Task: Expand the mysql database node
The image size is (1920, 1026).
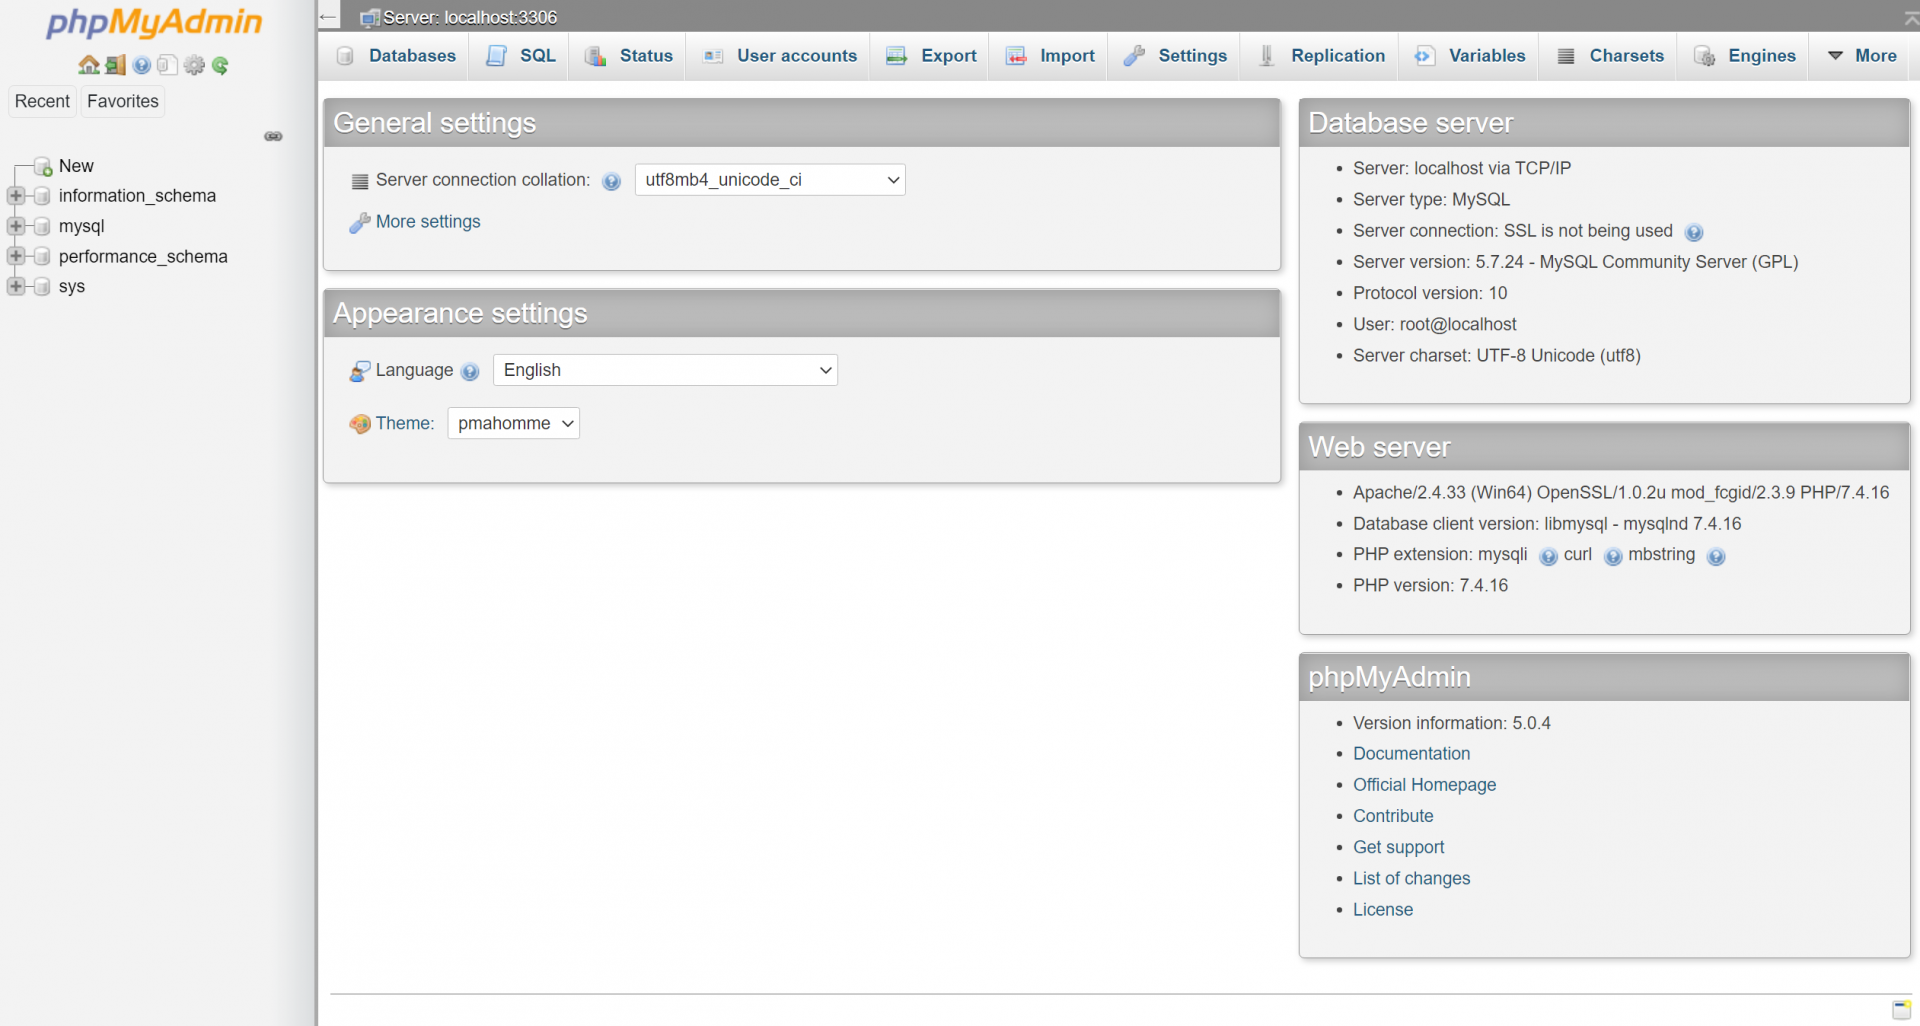Action: pyautogui.click(x=16, y=226)
